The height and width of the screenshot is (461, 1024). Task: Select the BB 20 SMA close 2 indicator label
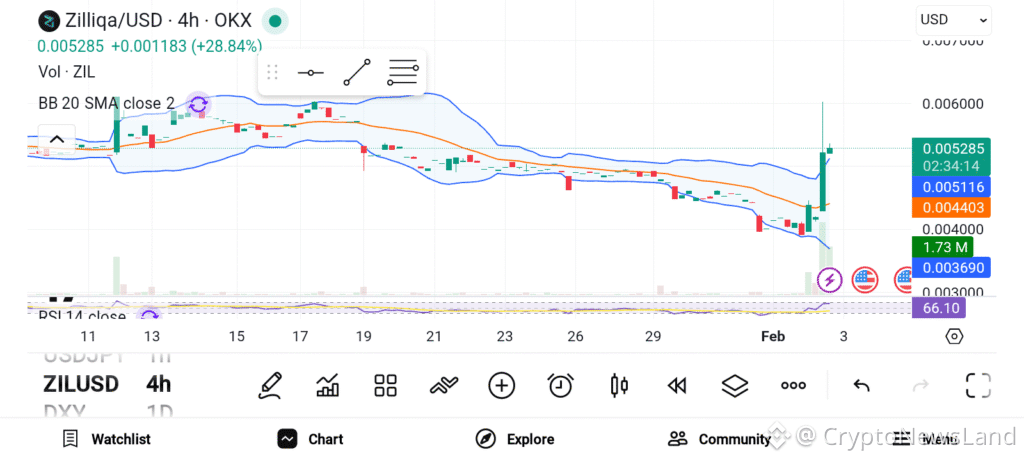pyautogui.click(x=106, y=103)
